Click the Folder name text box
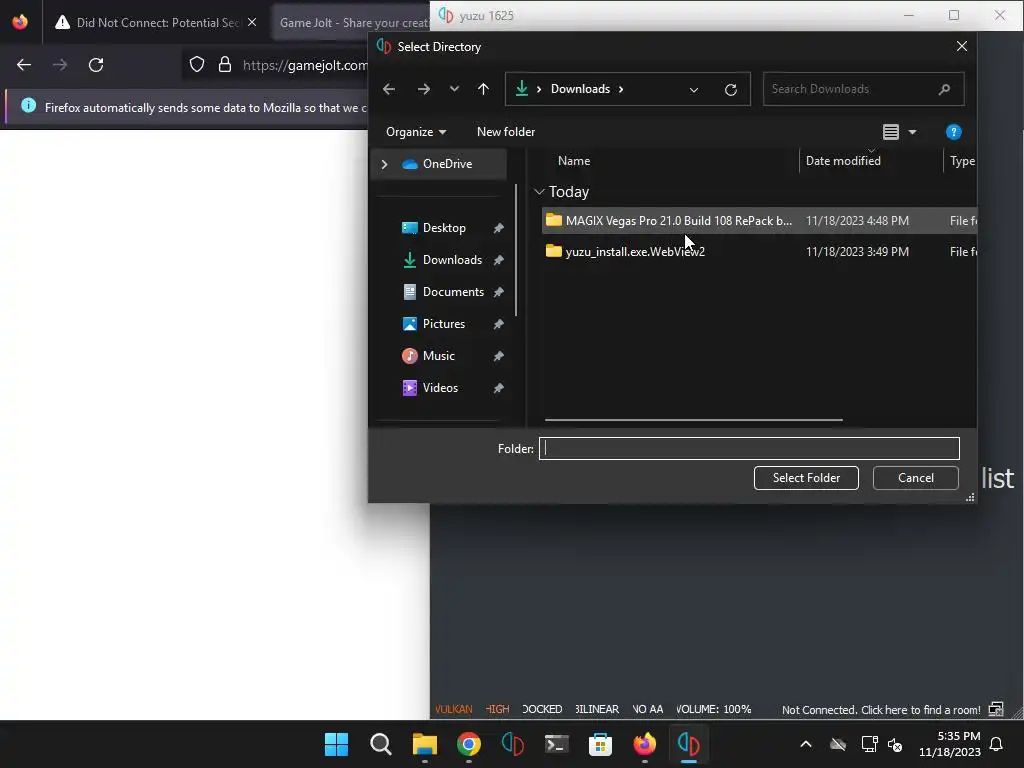Screen dimensions: 1024x768 point(749,449)
